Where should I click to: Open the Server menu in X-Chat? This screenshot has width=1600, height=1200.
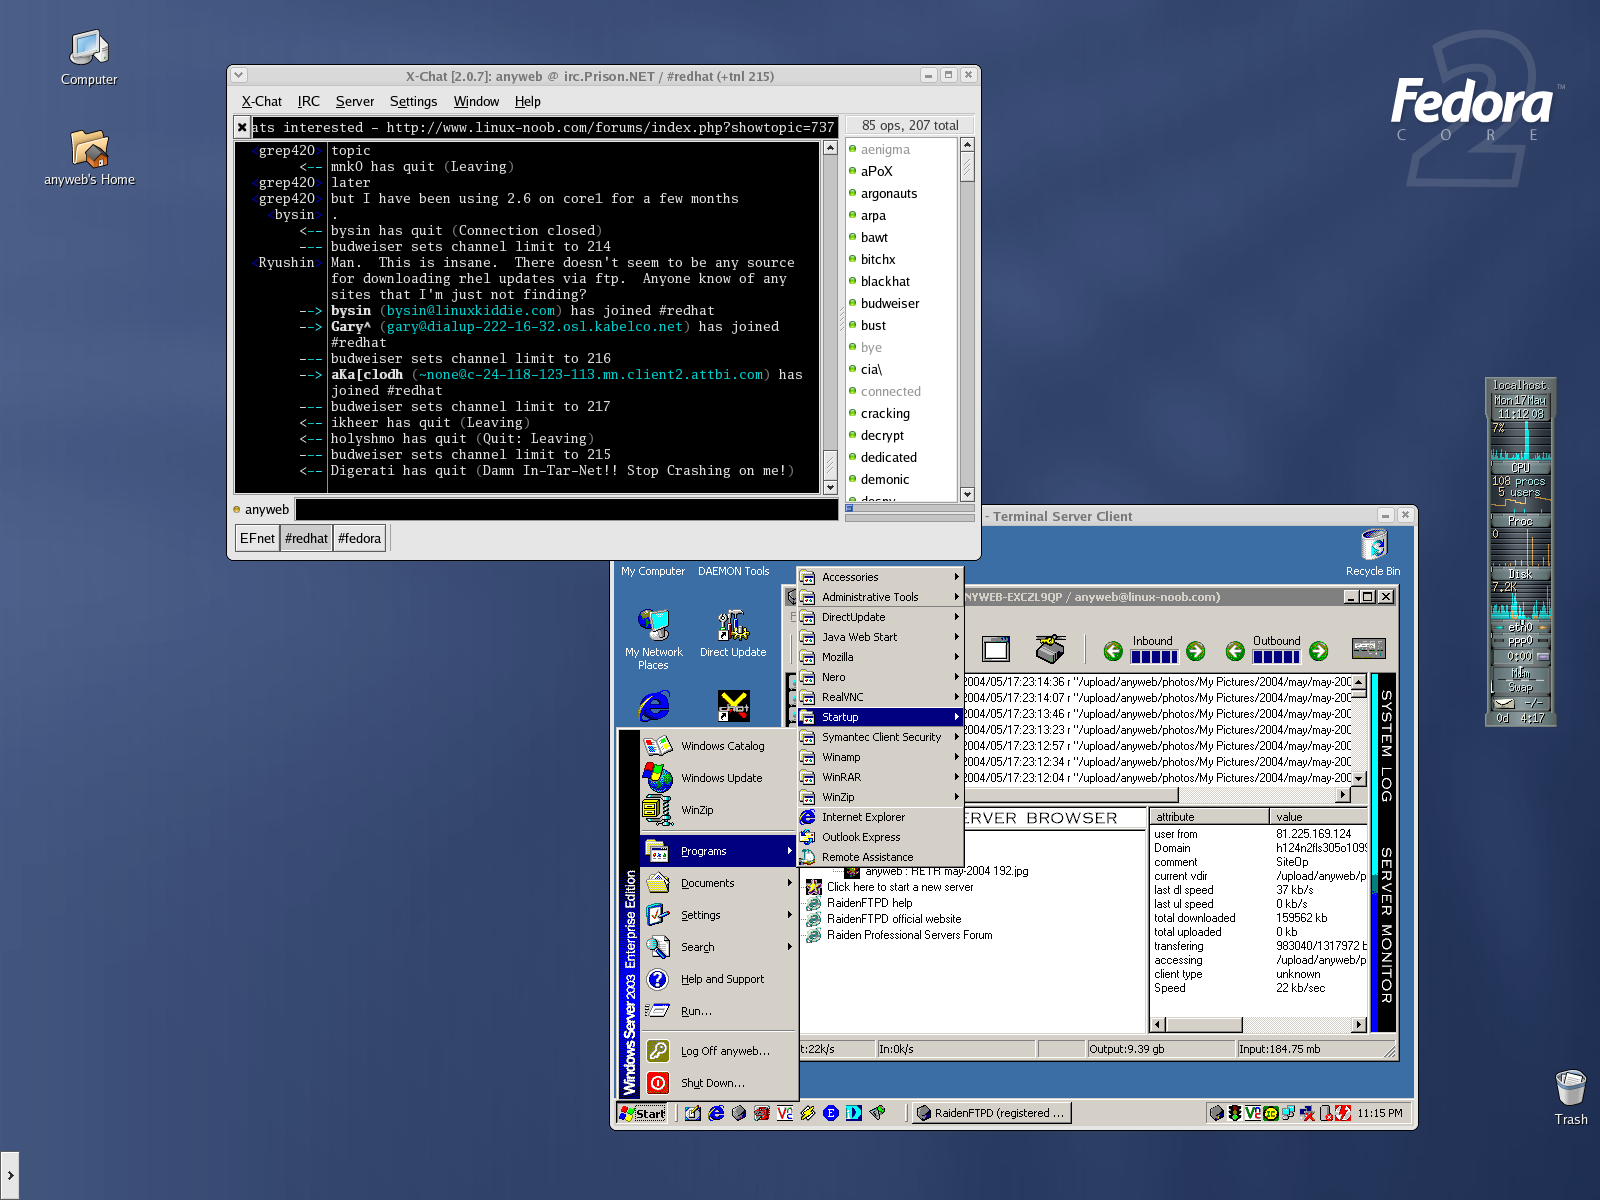tap(355, 101)
